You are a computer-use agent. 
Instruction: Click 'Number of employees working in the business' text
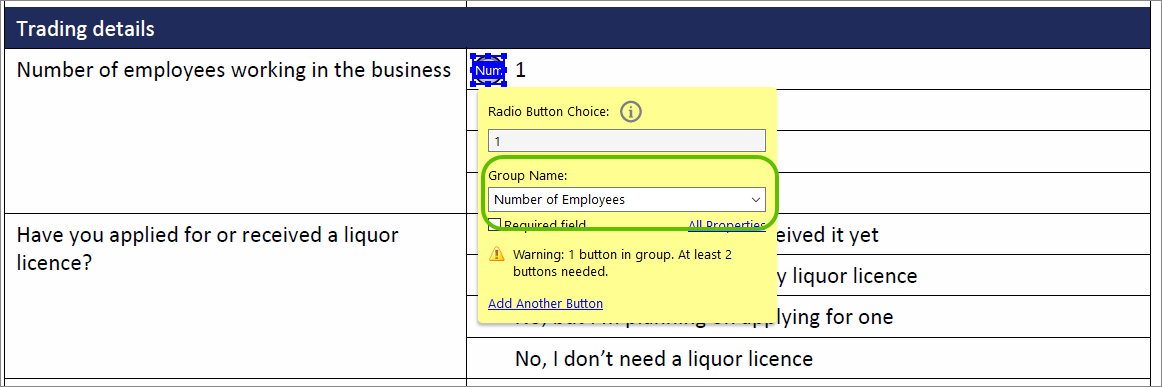pos(233,70)
